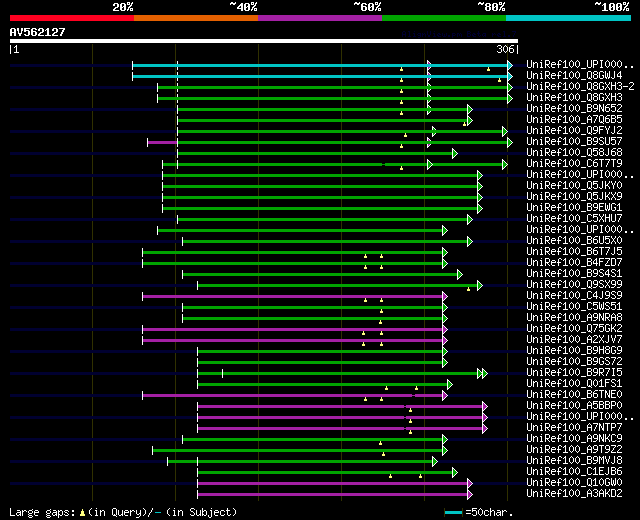Click the UniRef100_A7NTP7 label
Viewport: 640px width, 520px height.
pos(574,428)
